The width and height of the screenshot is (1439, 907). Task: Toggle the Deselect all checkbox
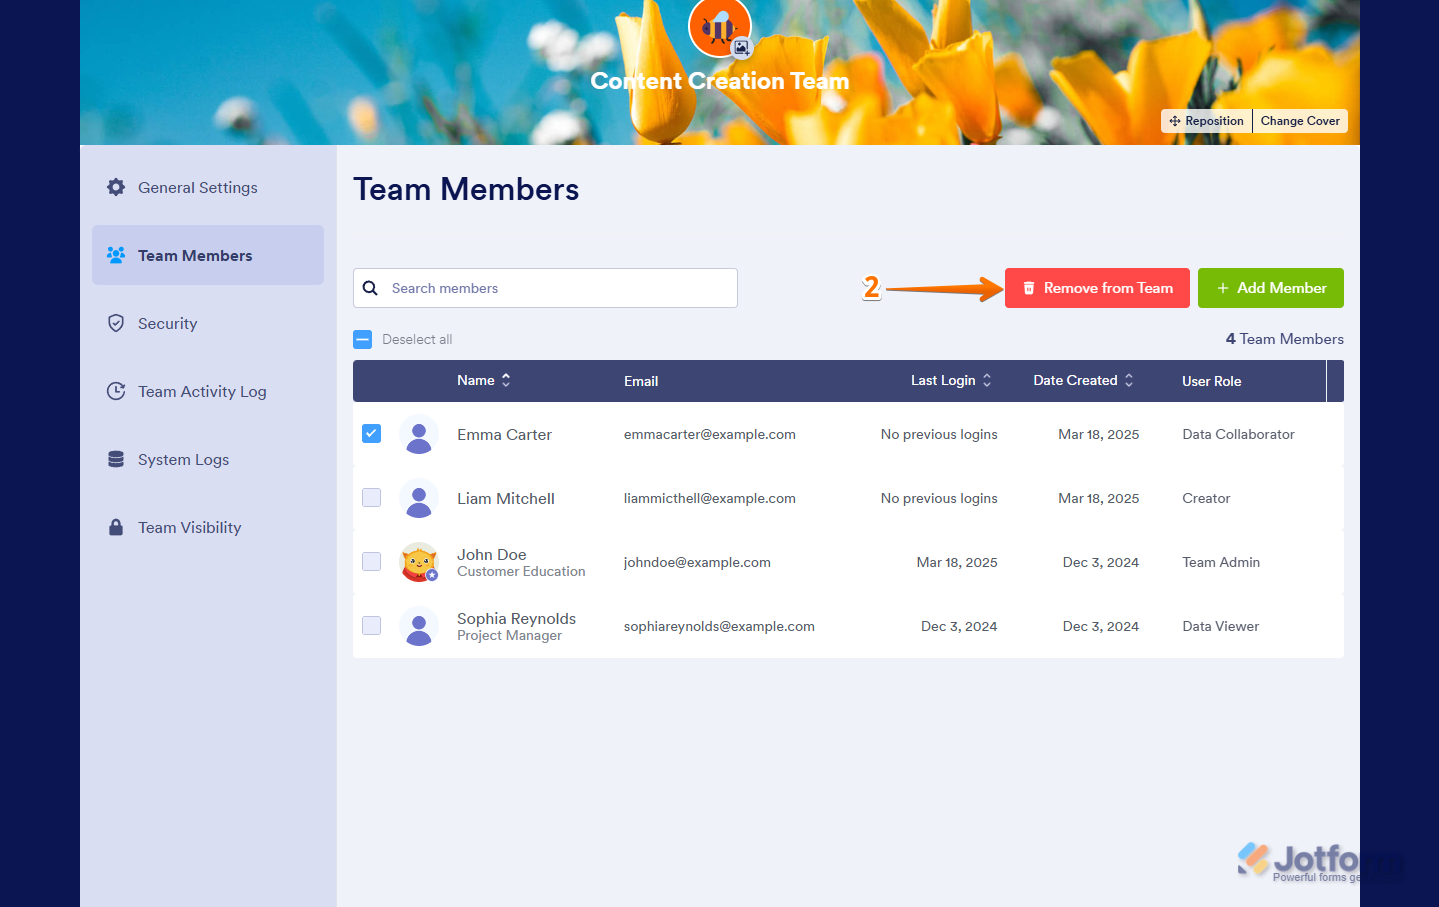[362, 339]
